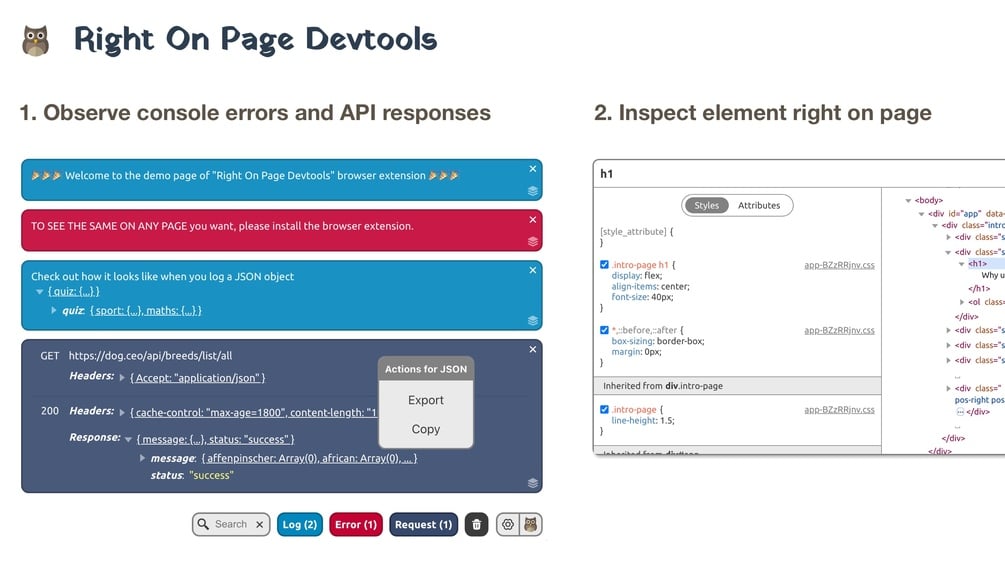Uncheck the .intro-page line-height rule checkbox
Viewport: 1005px width, 565px height.
[604, 409]
